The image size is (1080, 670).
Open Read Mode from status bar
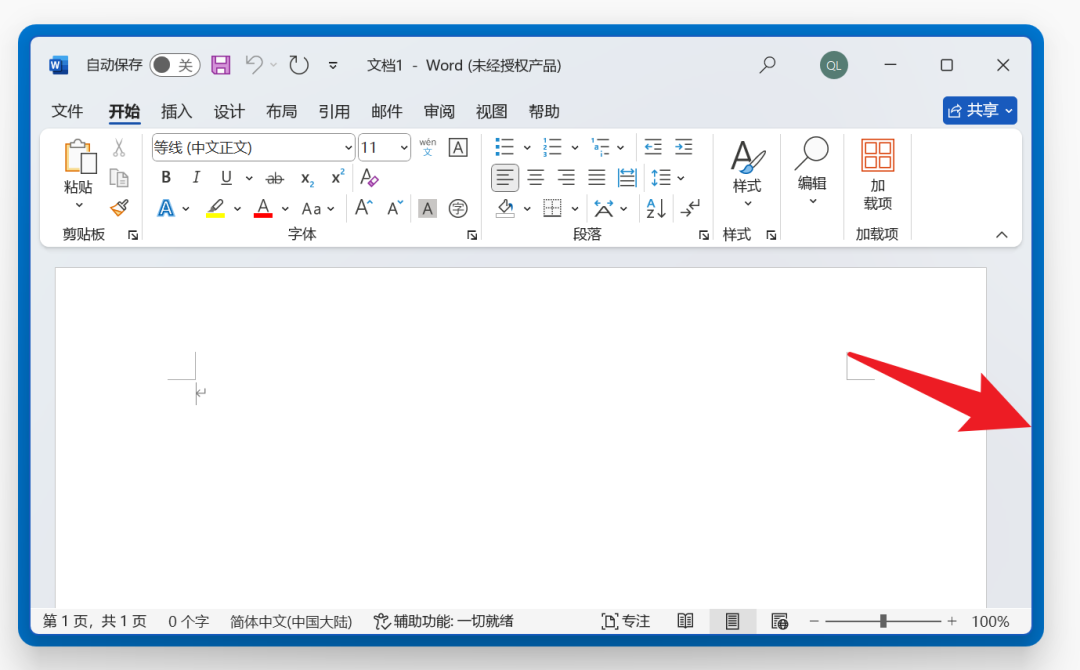685,621
